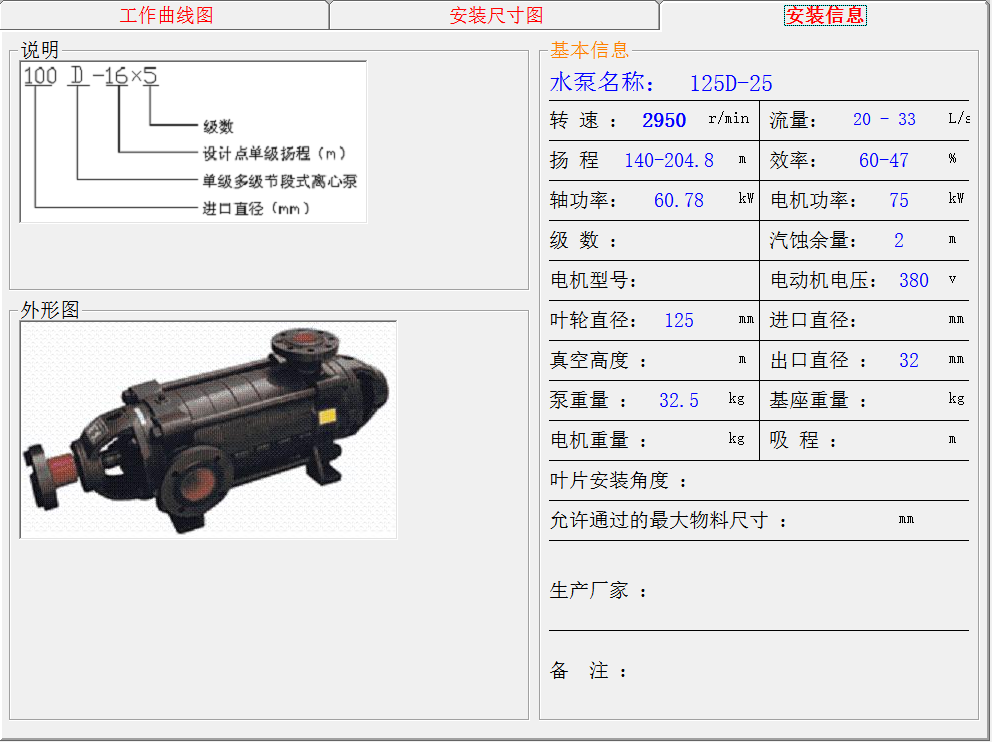Click the 电机功率 label
This screenshot has width=992, height=742.
pyautogui.click(x=812, y=201)
